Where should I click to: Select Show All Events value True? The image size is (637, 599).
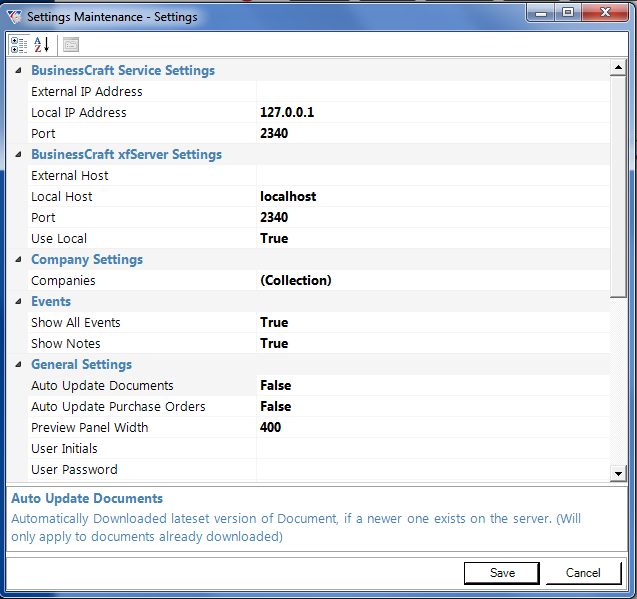pos(433,323)
